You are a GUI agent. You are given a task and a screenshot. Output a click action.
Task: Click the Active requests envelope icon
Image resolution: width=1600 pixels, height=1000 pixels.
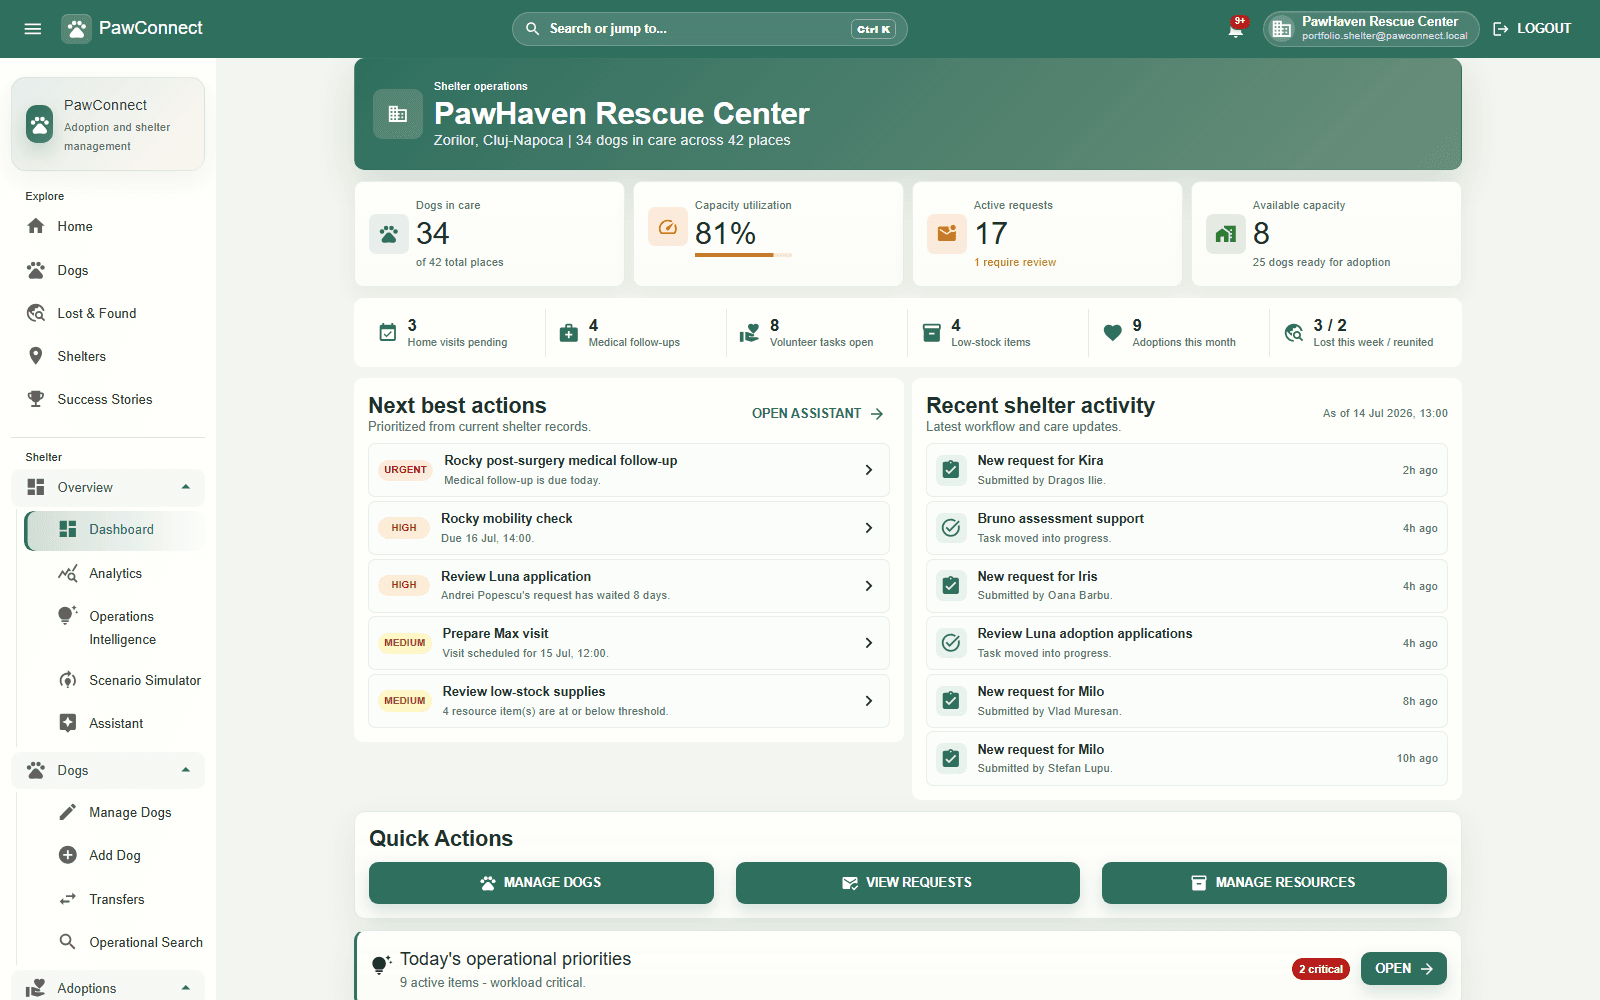946,234
